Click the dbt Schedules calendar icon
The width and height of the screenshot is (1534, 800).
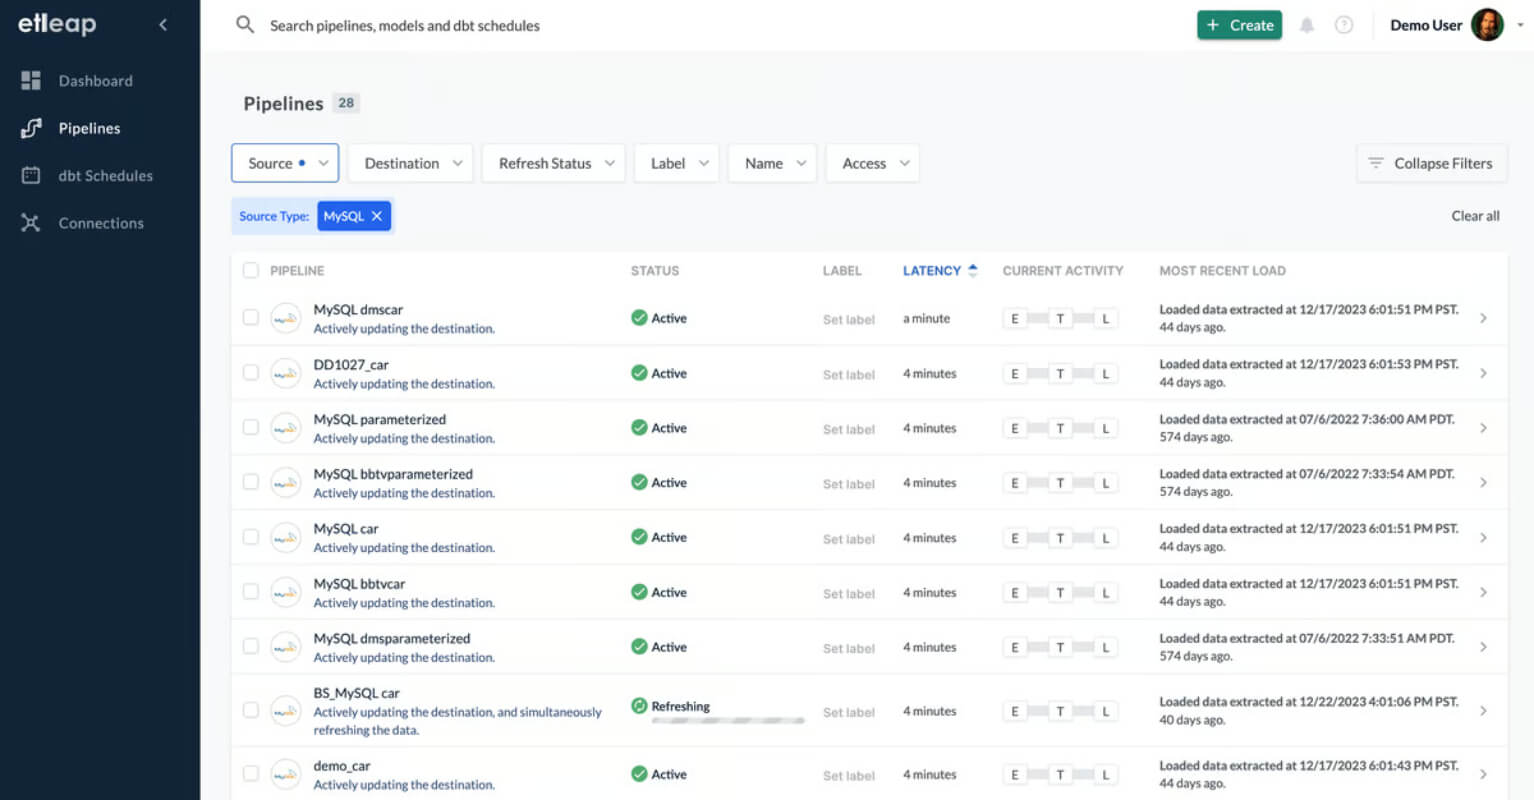pyautogui.click(x=31, y=176)
